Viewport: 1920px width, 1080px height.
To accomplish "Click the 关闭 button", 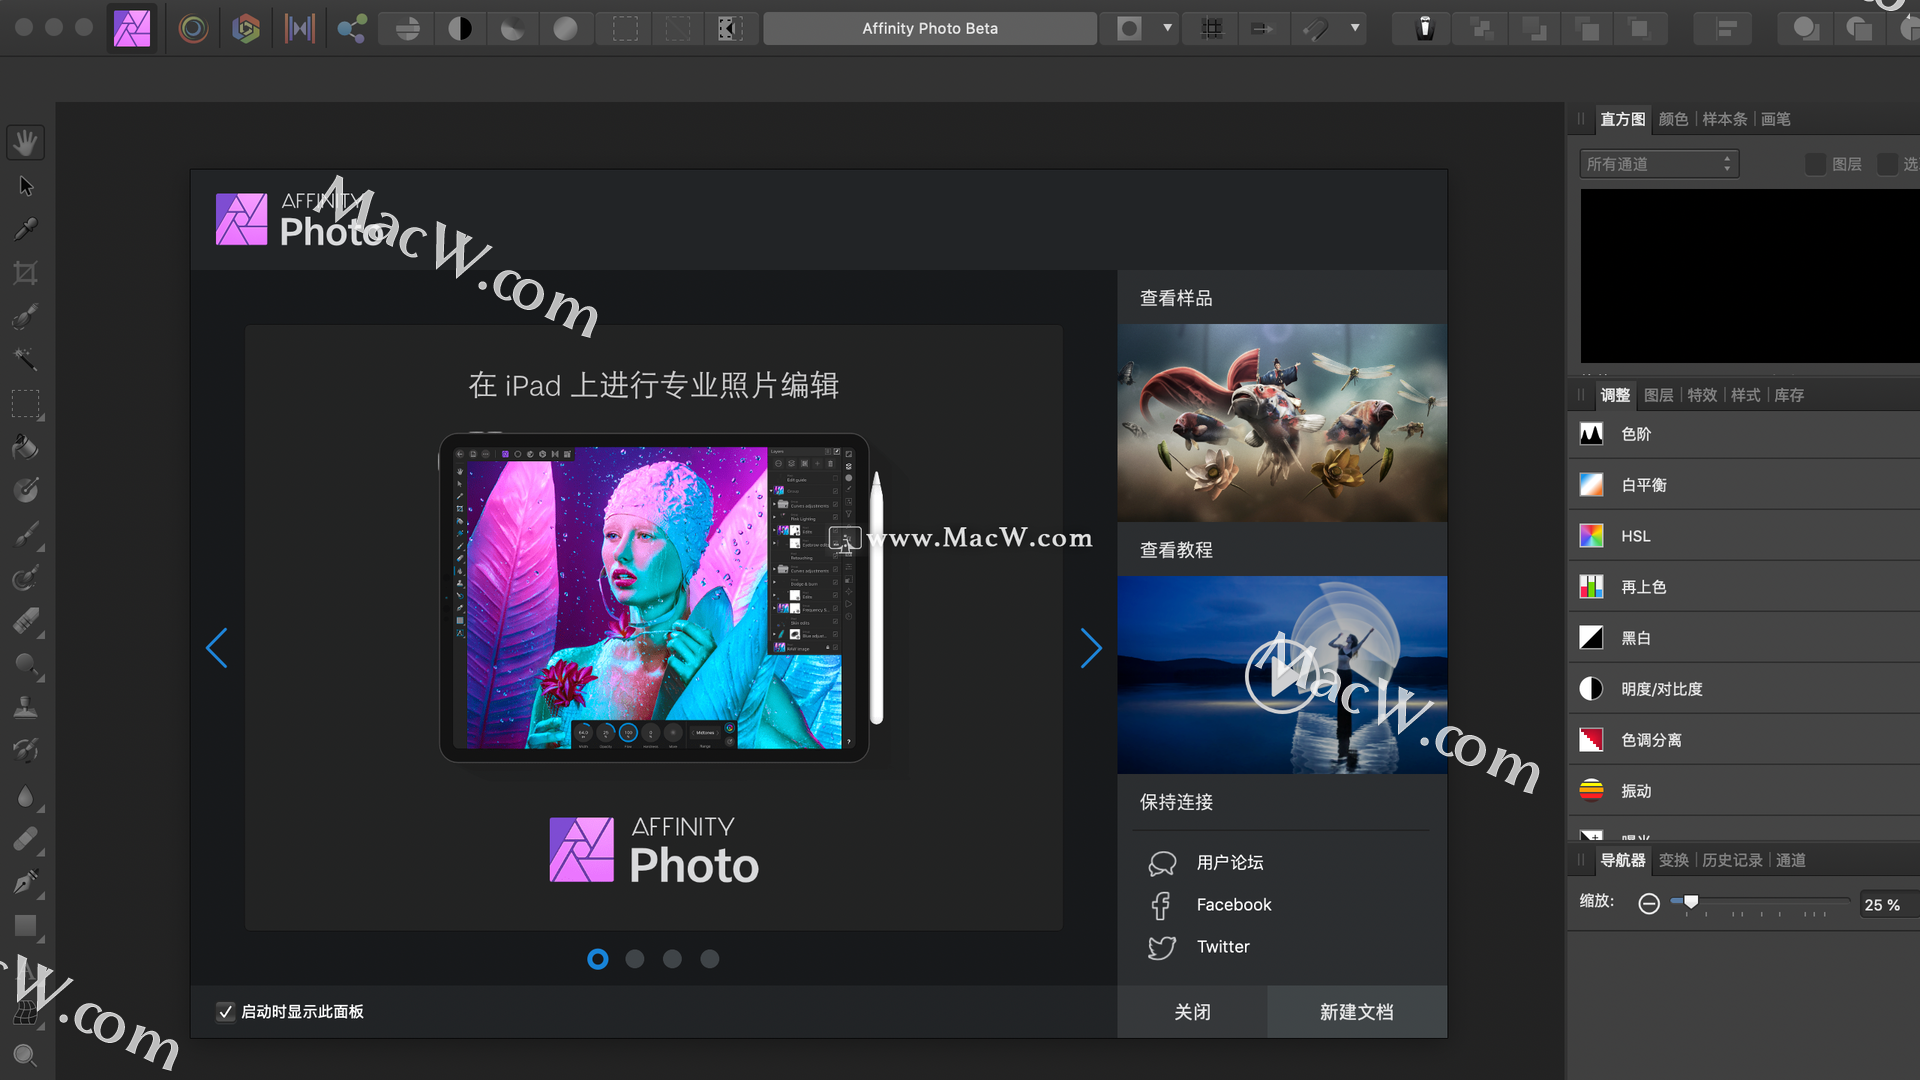I will pos(1192,1012).
